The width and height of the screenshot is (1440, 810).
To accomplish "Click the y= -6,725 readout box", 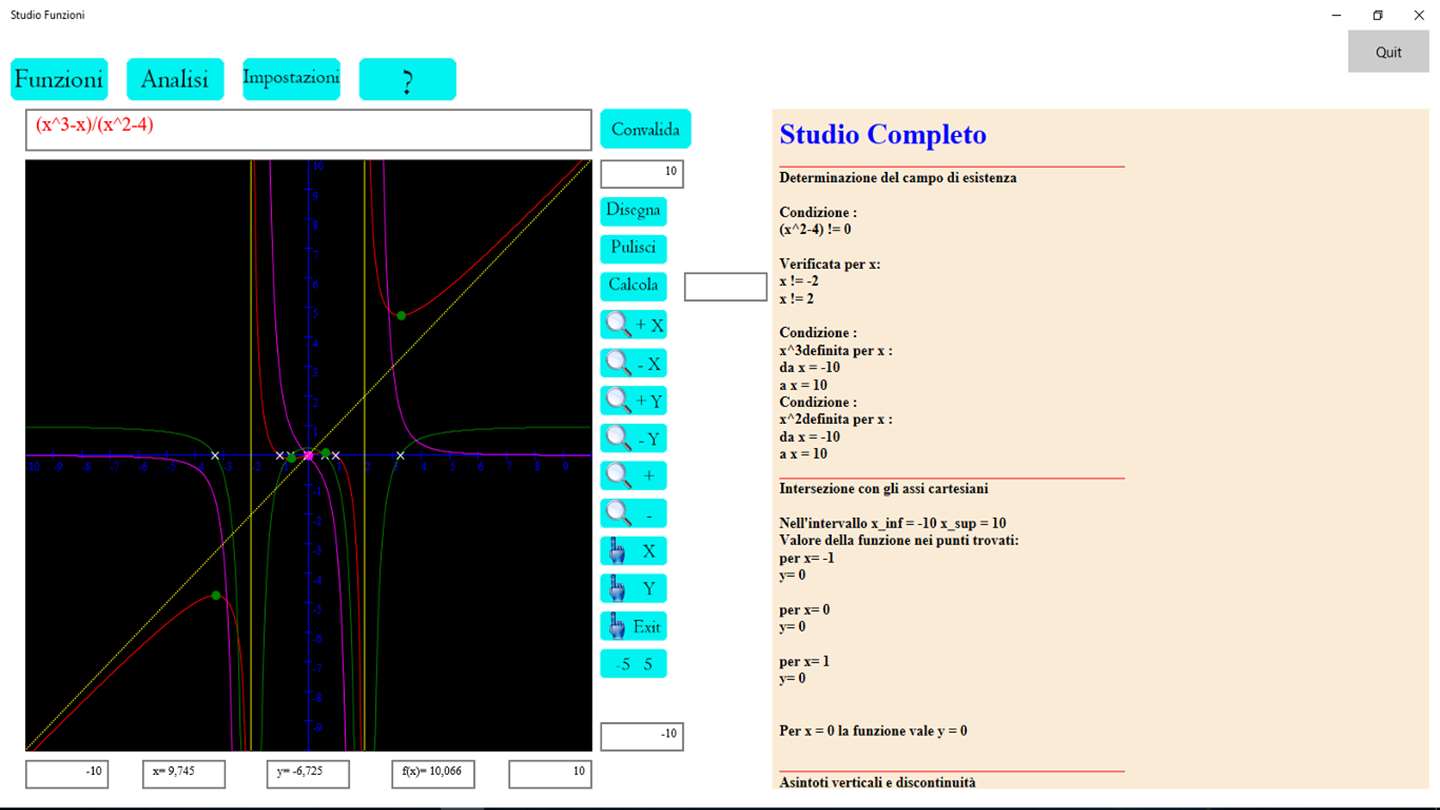I will point(308,774).
